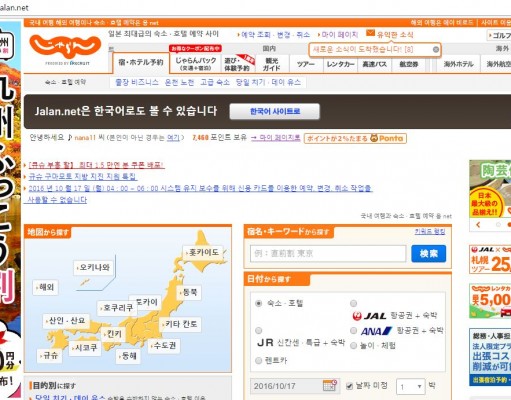511x400 pixels.
Task: Open the 航空券 tab
Action: point(409,64)
